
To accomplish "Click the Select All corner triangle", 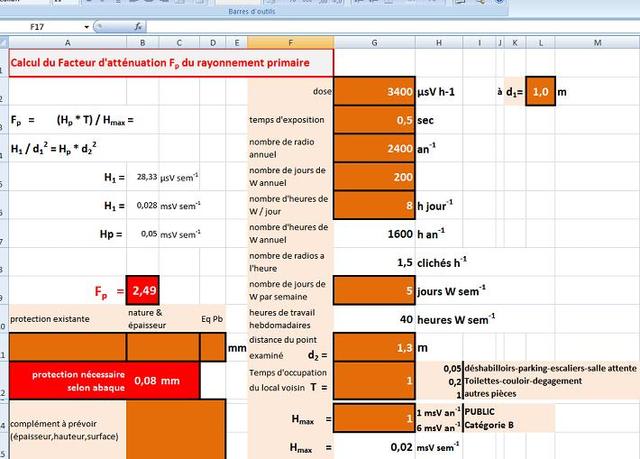I will click(4, 42).
